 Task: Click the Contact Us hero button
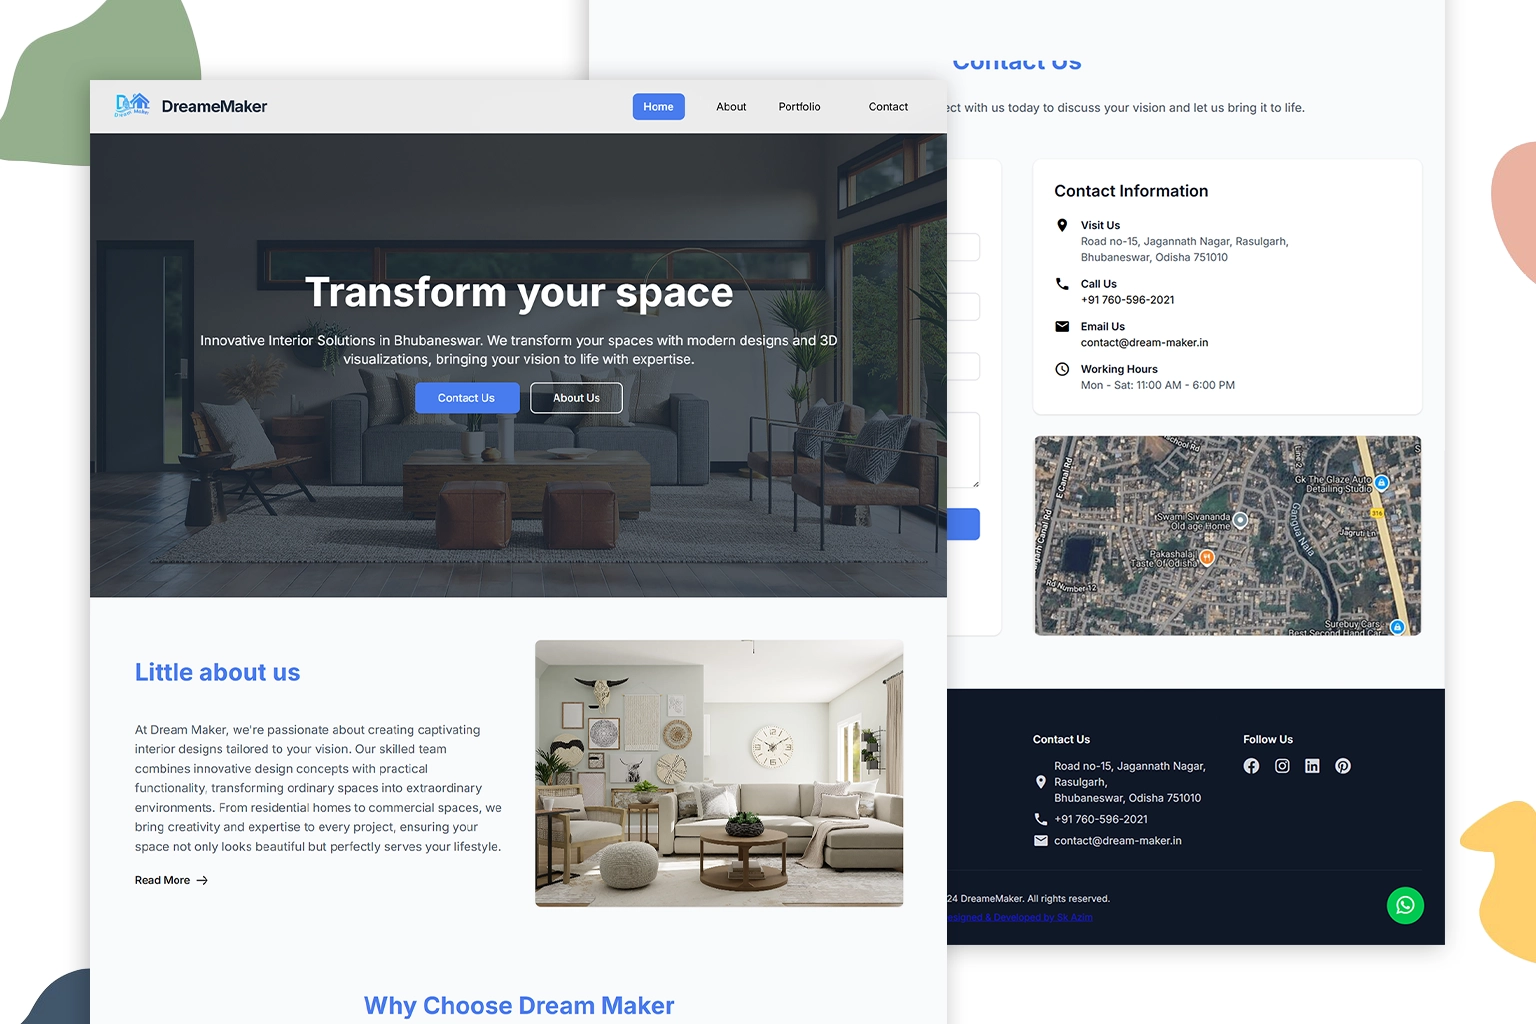pyautogui.click(x=466, y=397)
